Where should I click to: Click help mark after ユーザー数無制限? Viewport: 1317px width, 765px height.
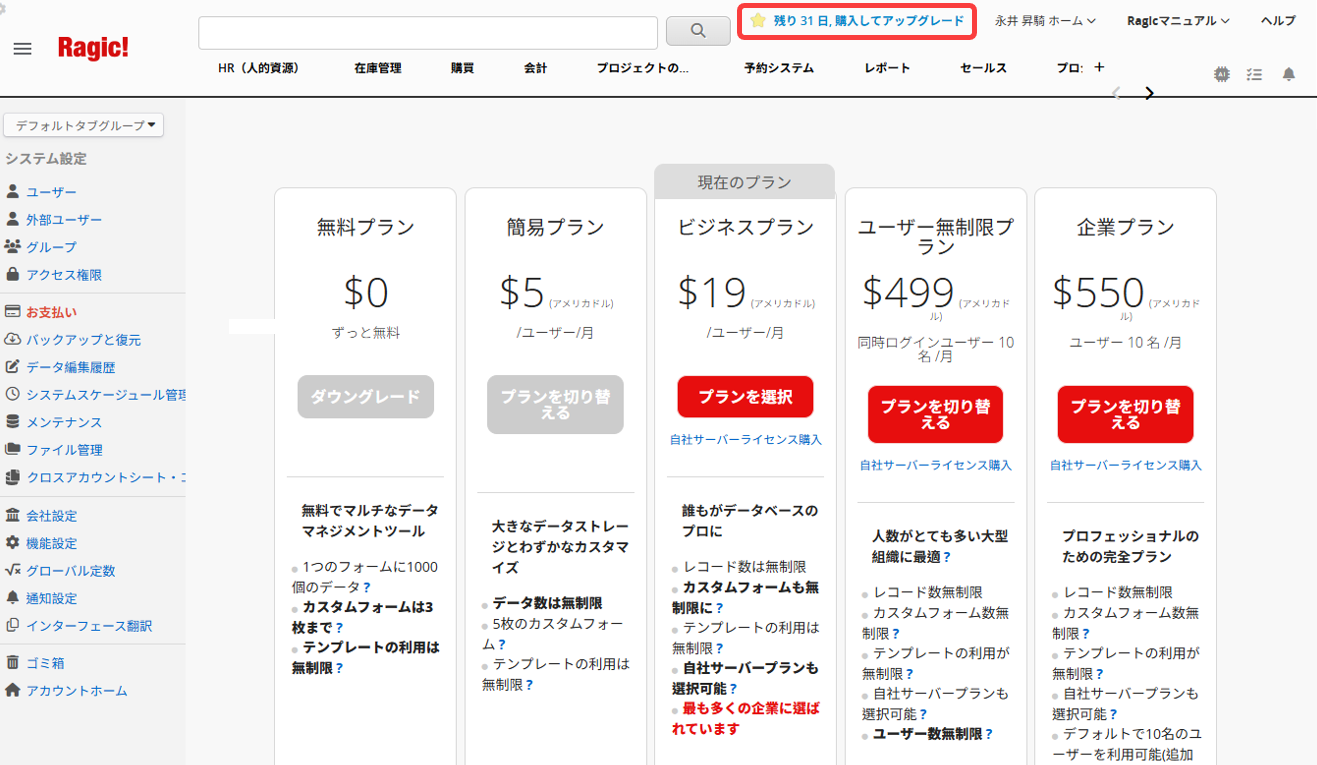pos(989,733)
